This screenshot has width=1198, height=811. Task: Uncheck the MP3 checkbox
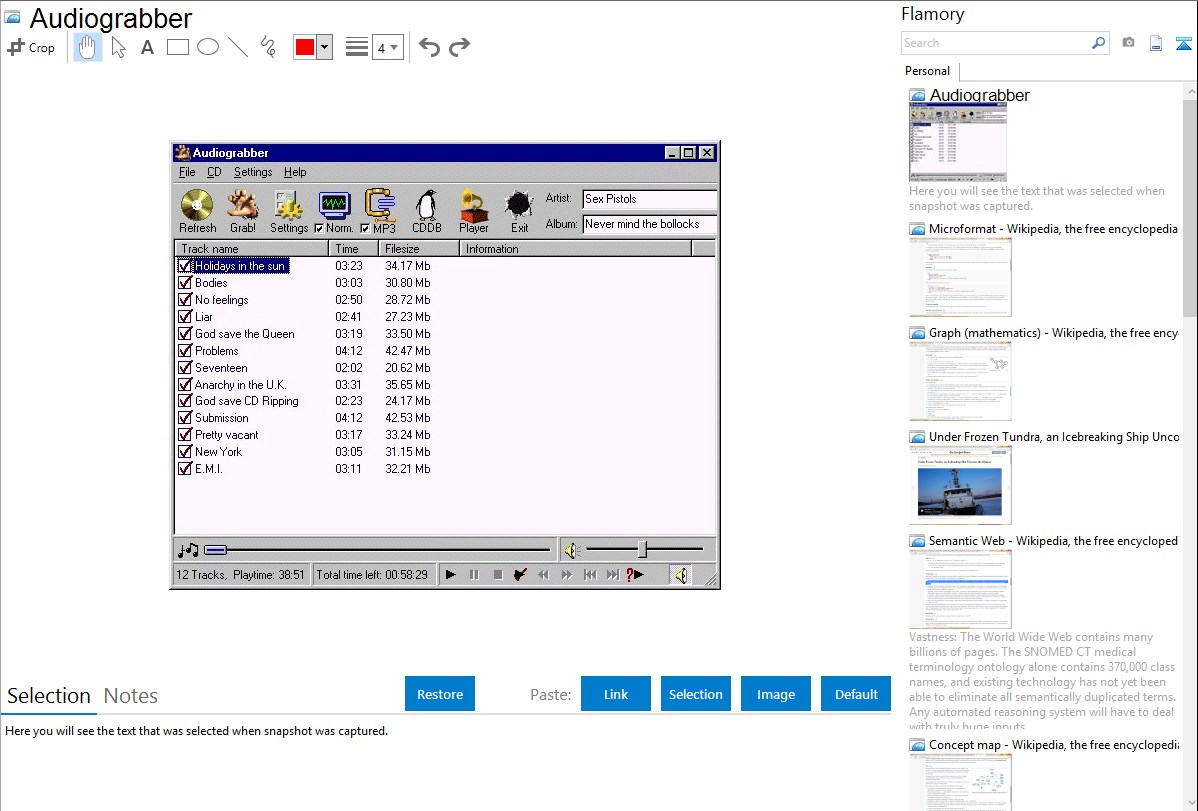[x=365, y=228]
